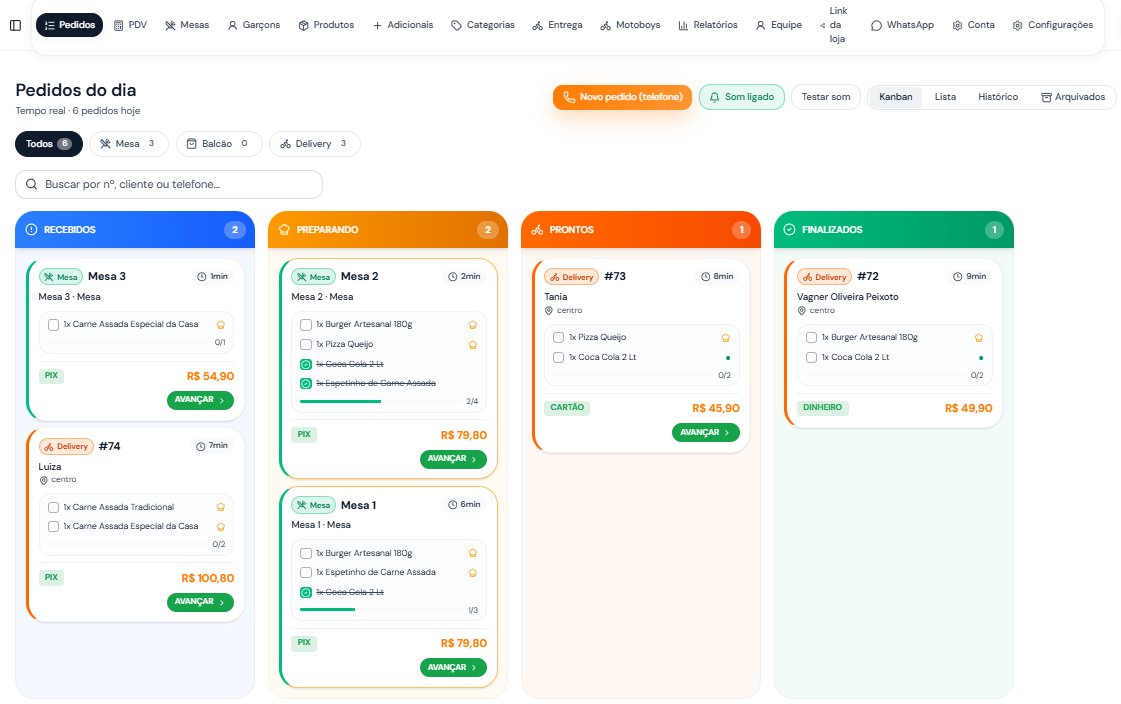This screenshot has height=704, width=1121.
Task: Filter orders by Delivery
Action: click(x=315, y=144)
